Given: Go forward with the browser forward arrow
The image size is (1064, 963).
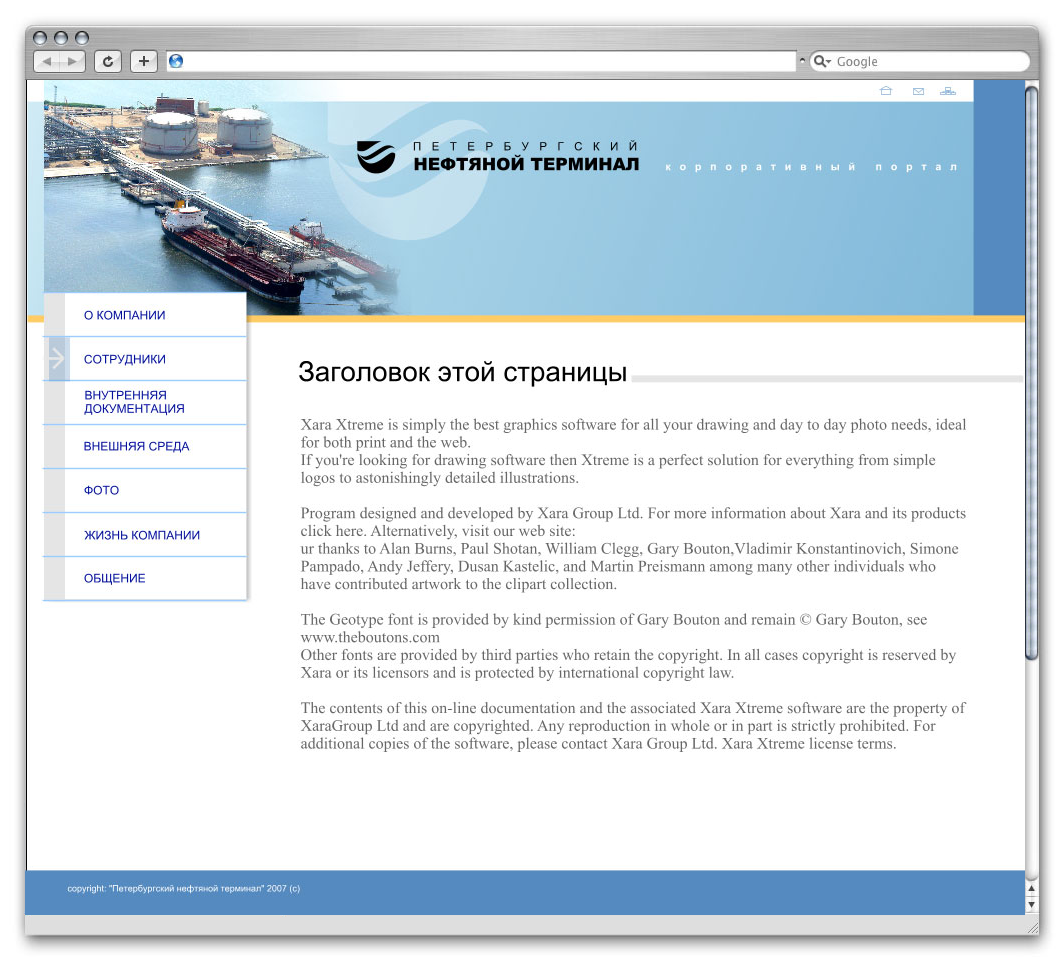Looking at the screenshot, I should pos(73,62).
